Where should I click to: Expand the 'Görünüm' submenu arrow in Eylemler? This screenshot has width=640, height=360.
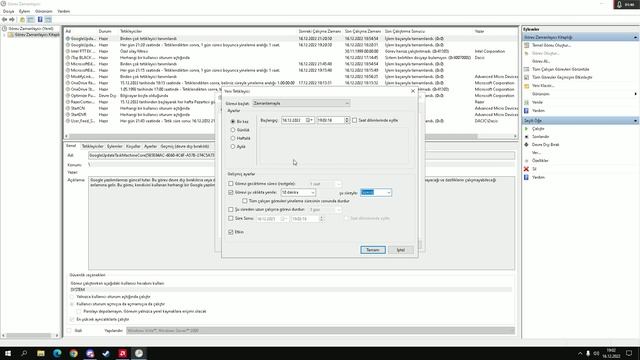click(x=636, y=94)
